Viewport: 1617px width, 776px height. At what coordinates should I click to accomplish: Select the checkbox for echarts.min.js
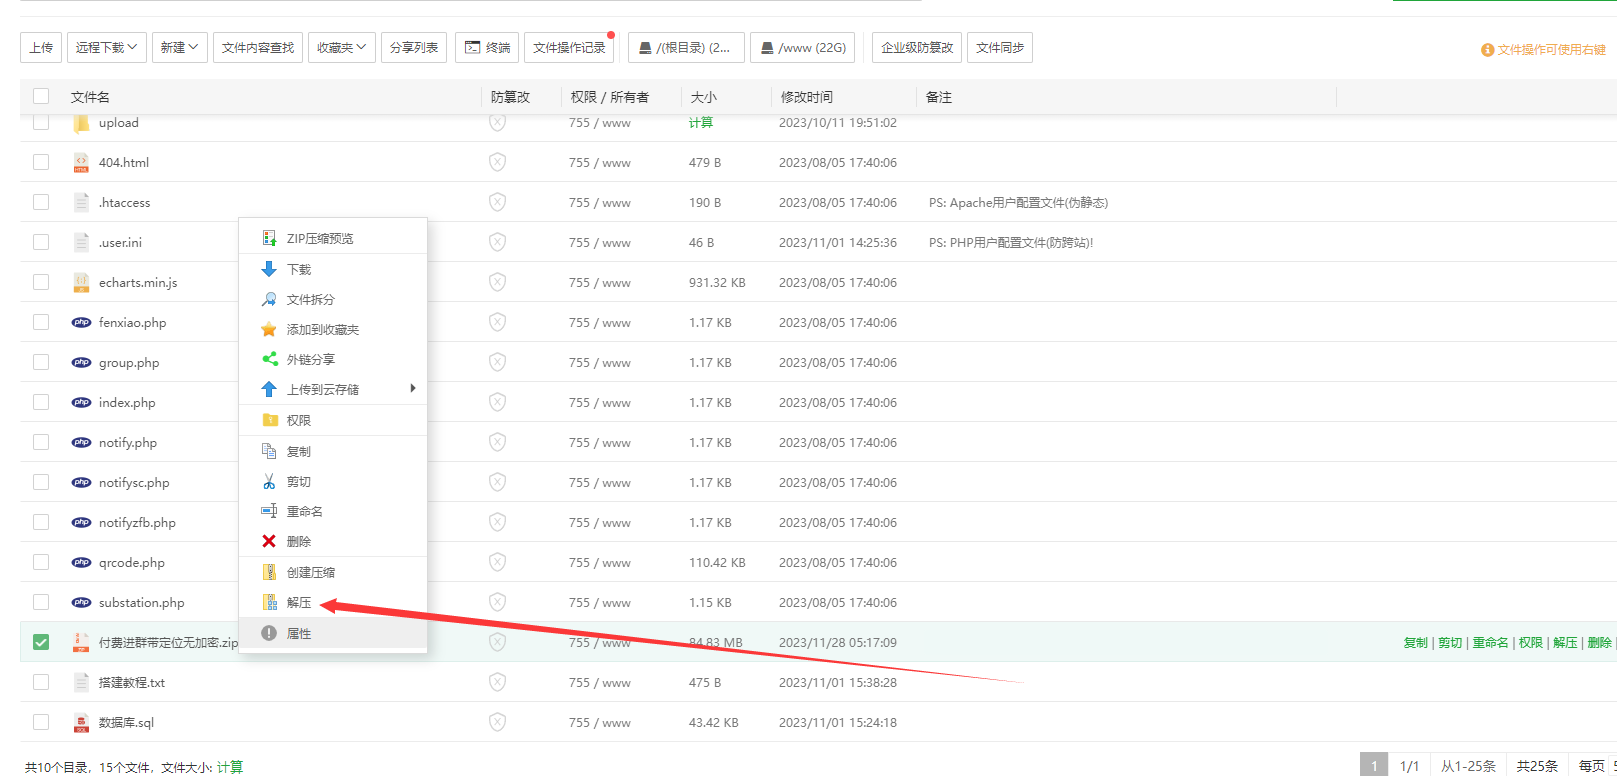click(x=41, y=282)
